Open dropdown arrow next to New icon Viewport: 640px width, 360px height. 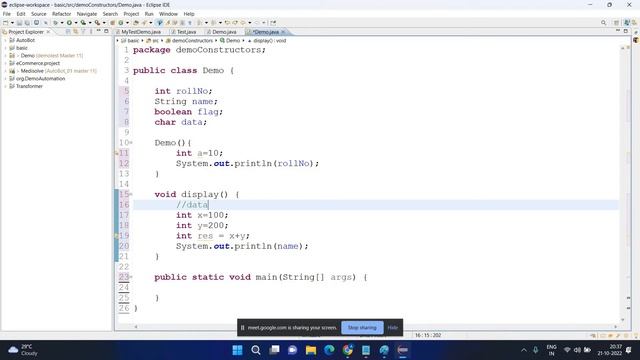(12, 23)
